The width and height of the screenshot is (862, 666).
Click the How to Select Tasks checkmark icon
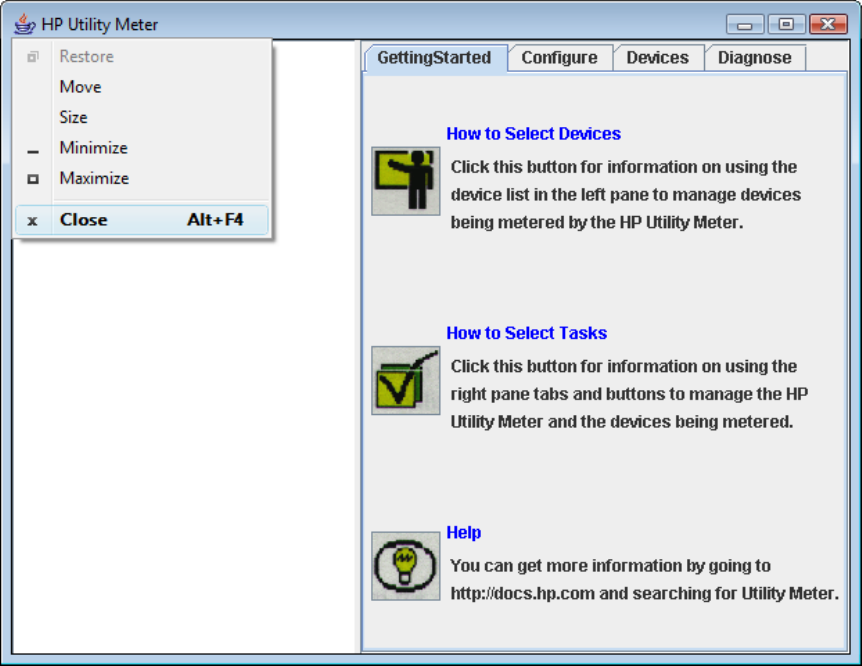(x=406, y=381)
